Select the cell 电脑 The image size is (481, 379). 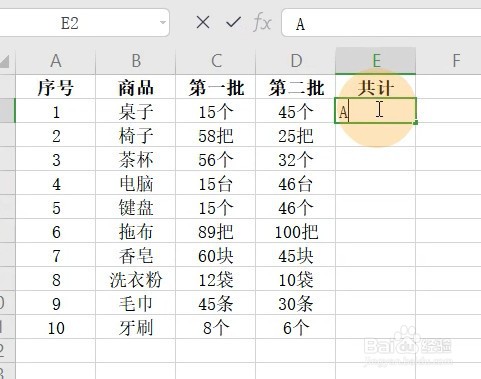click(136, 183)
